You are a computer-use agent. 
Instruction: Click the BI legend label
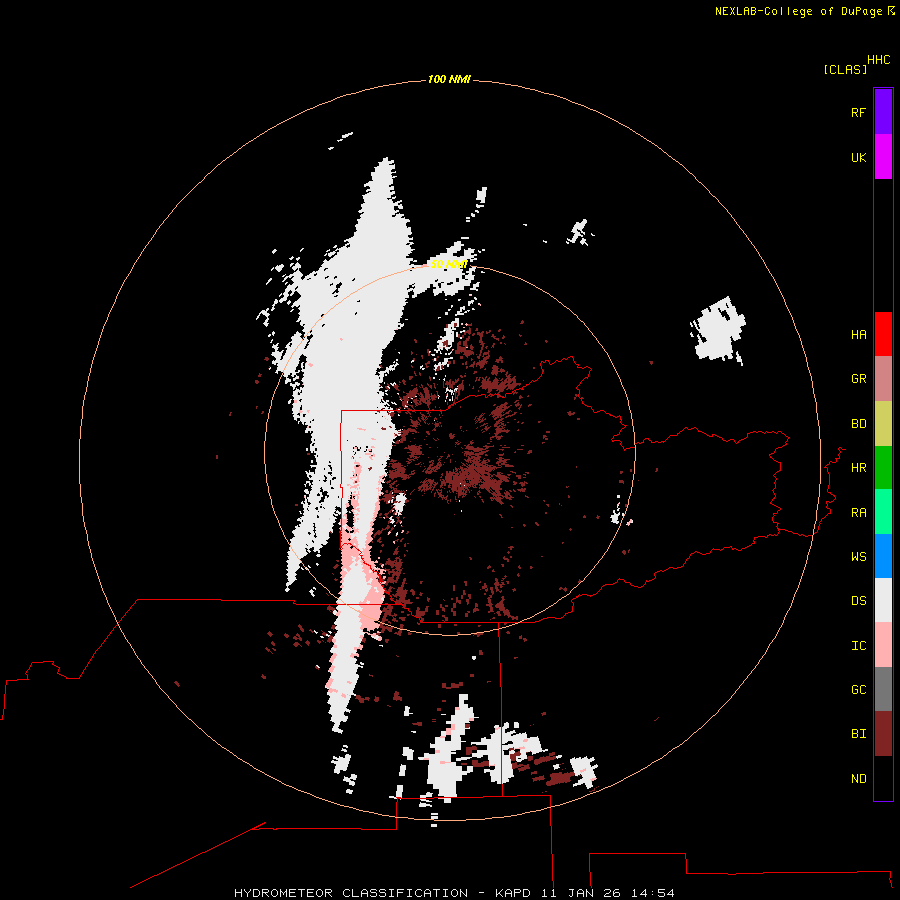coord(858,734)
